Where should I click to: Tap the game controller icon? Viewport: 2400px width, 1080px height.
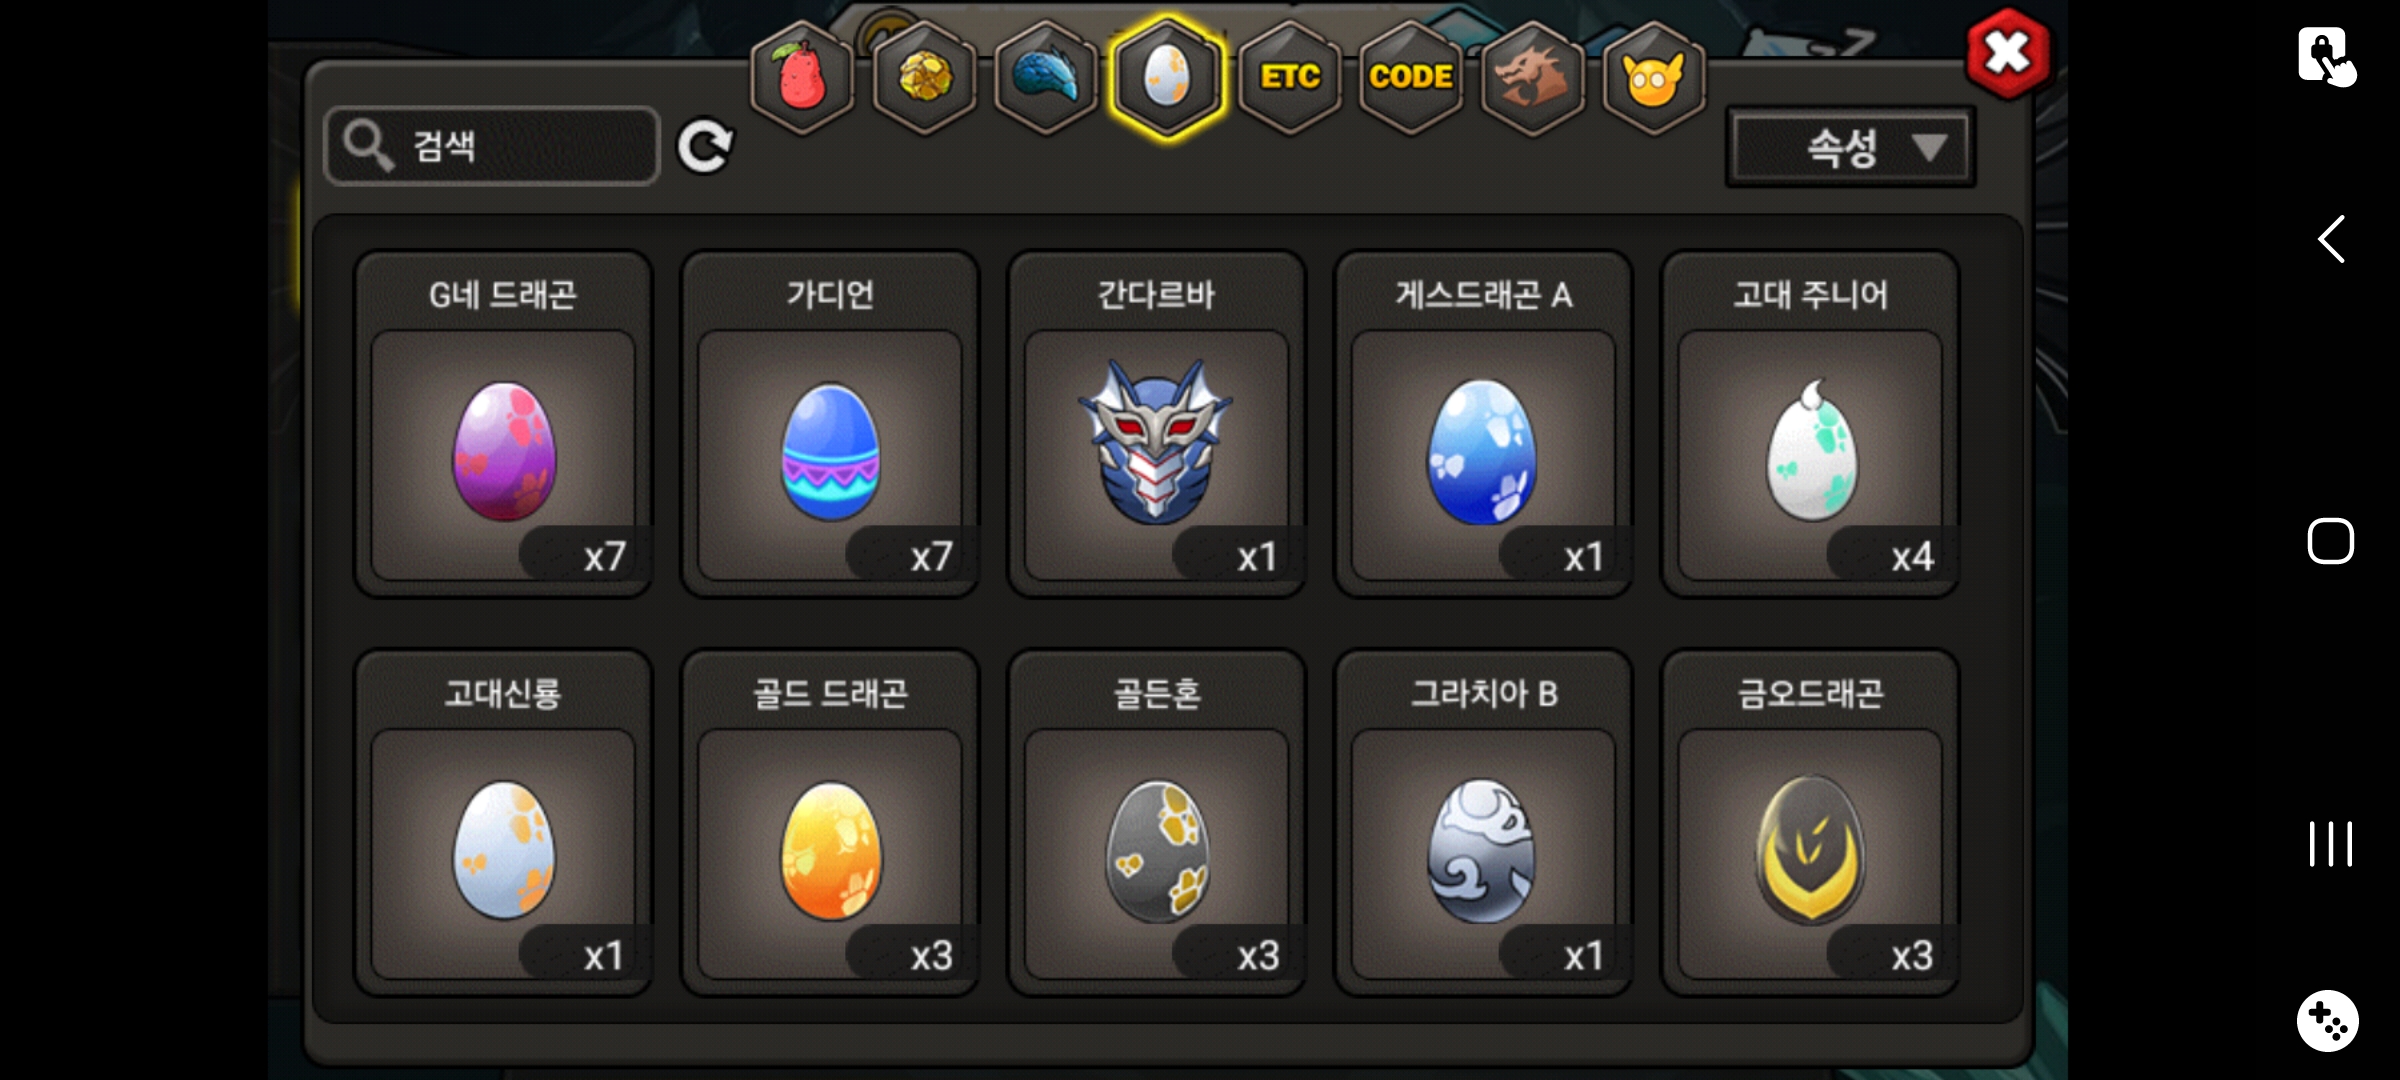click(2328, 1021)
